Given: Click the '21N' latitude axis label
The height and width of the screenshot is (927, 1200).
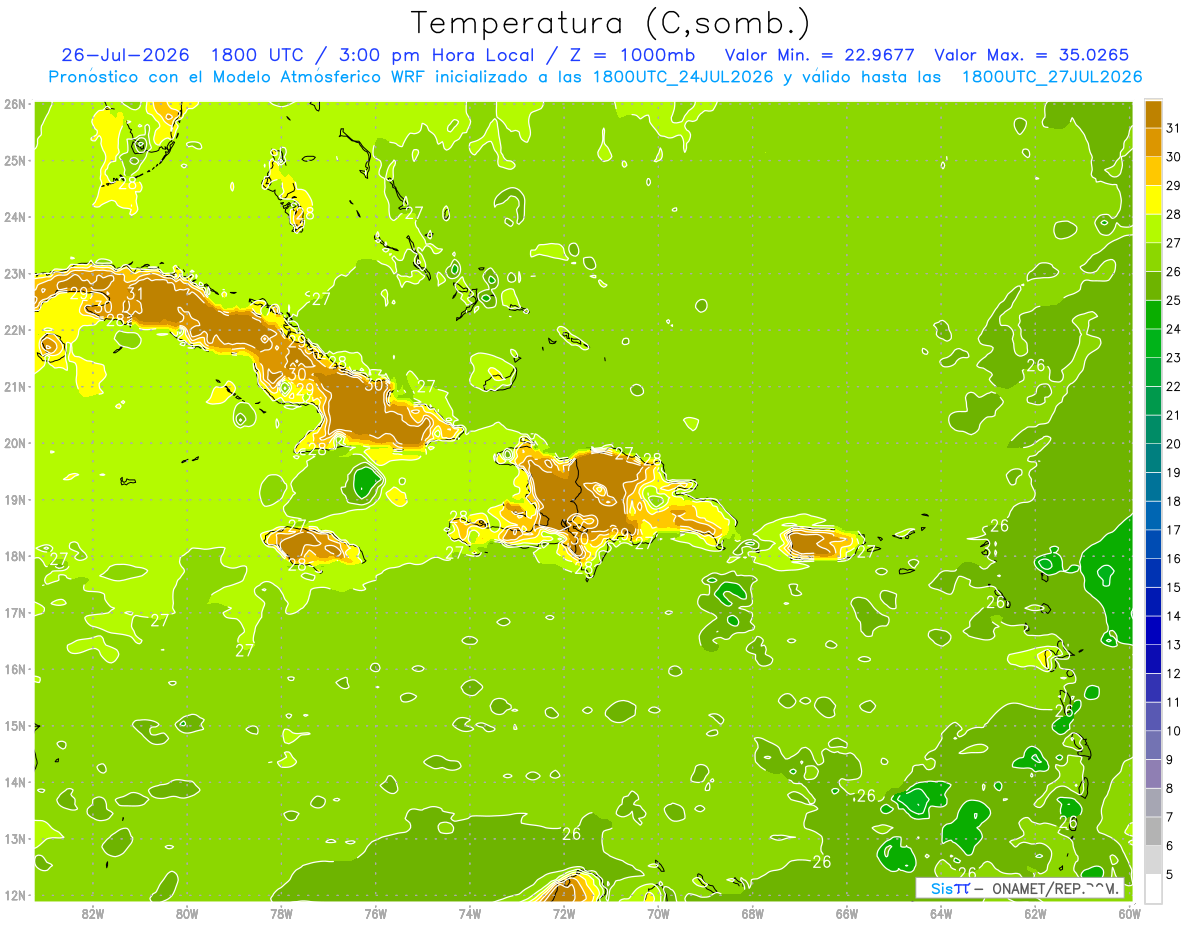Looking at the screenshot, I should click(x=15, y=386).
